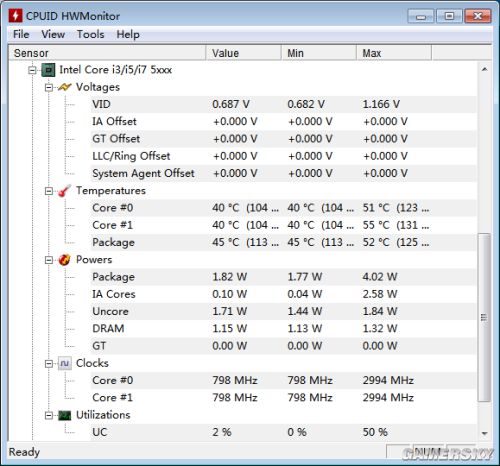Click the VID max value 1.166 V
The image size is (500, 466).
pyautogui.click(x=381, y=104)
